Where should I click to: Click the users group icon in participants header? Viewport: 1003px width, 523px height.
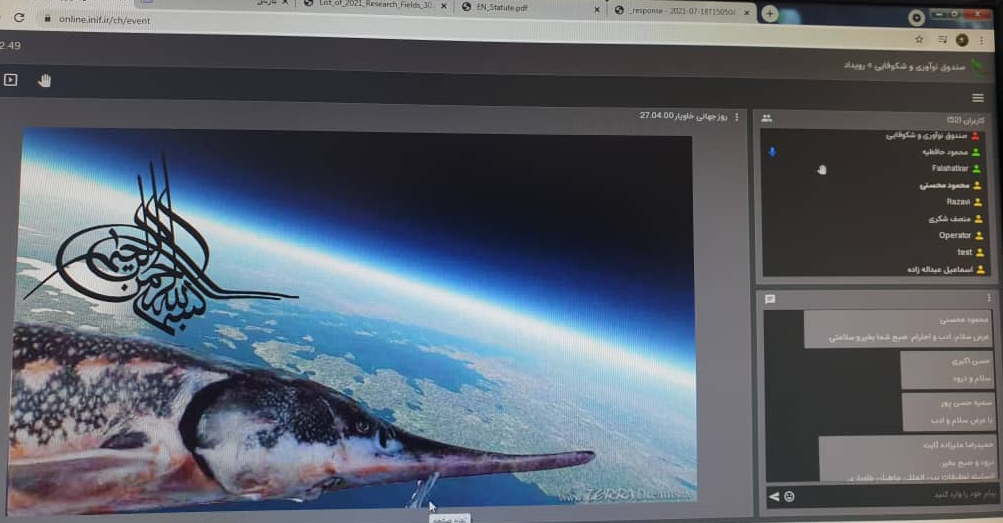point(766,118)
